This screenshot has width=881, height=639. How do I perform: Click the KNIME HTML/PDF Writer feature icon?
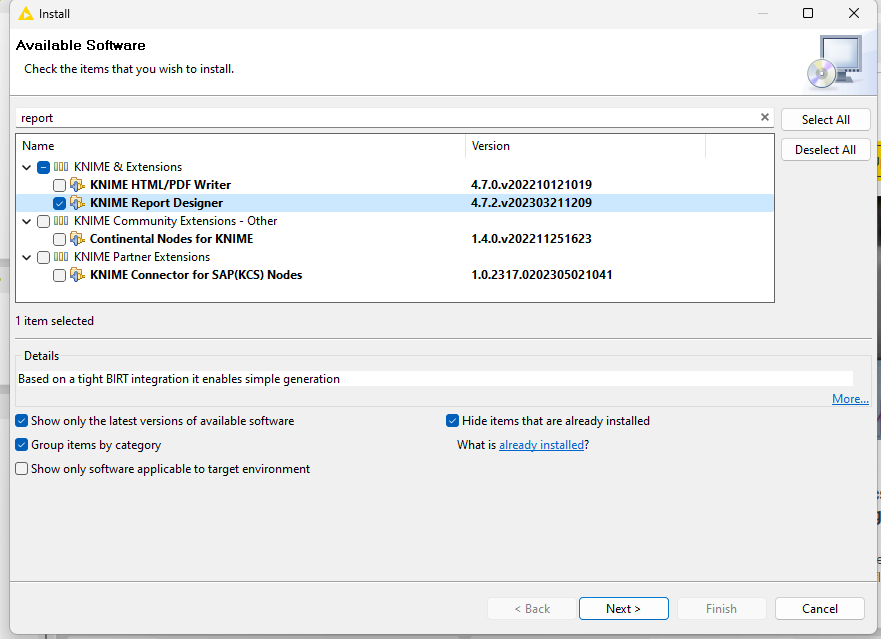pyautogui.click(x=77, y=185)
